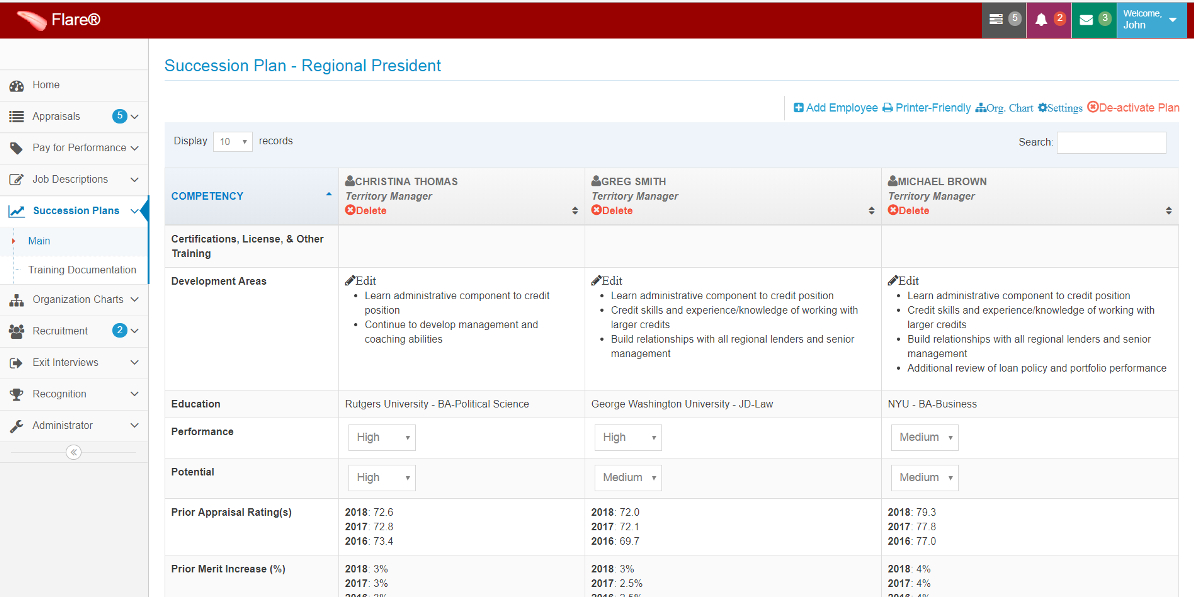1194x597 pixels.
Task: Click De-activate Plan
Action: [1133, 108]
